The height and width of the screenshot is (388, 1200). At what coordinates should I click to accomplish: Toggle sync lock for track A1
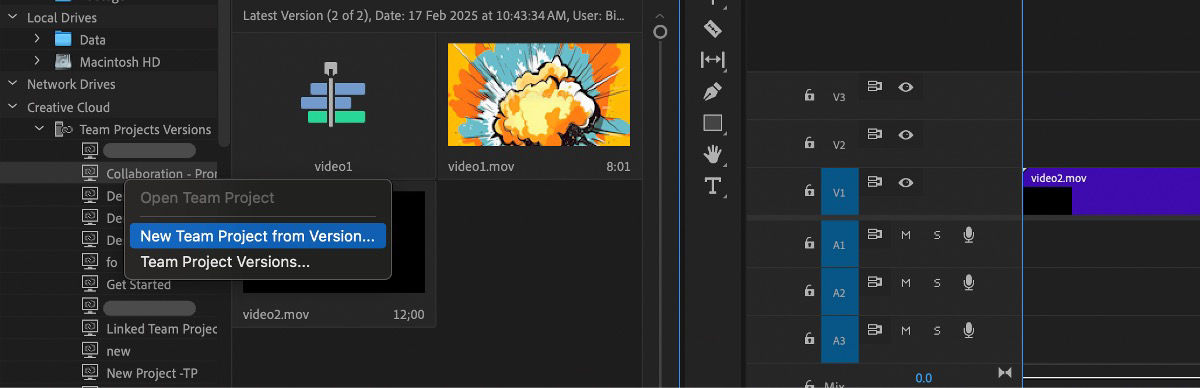pos(874,234)
